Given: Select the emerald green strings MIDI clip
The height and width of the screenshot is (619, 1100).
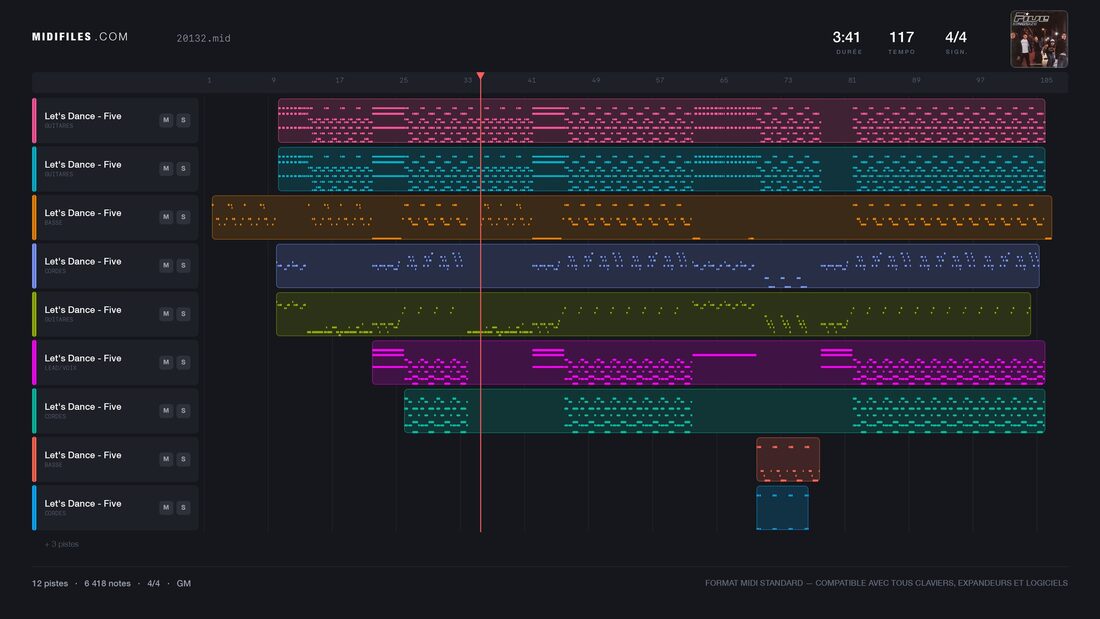Looking at the screenshot, I should [725, 411].
